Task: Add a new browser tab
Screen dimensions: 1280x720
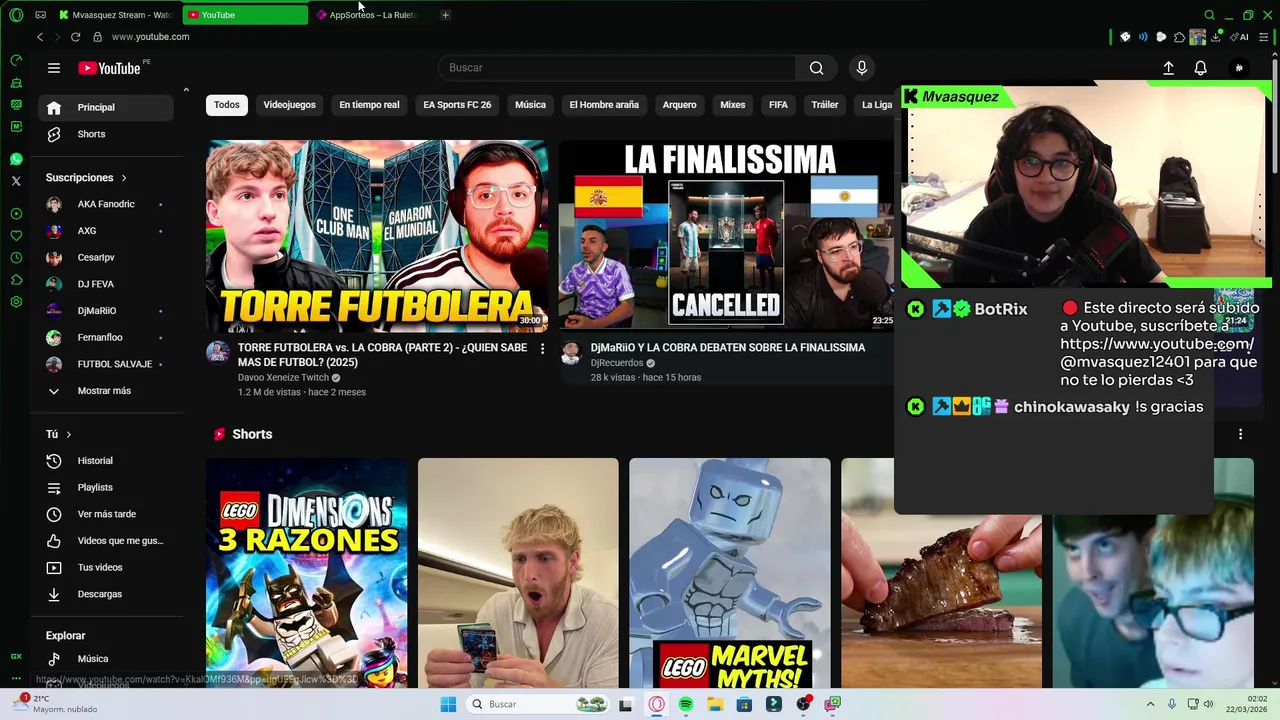Action: 445,15
